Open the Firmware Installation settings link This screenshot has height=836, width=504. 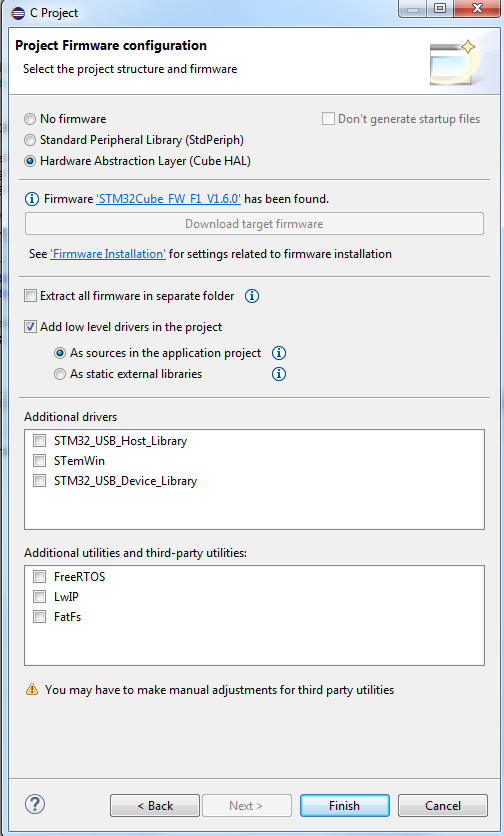pyautogui.click(x=108, y=254)
